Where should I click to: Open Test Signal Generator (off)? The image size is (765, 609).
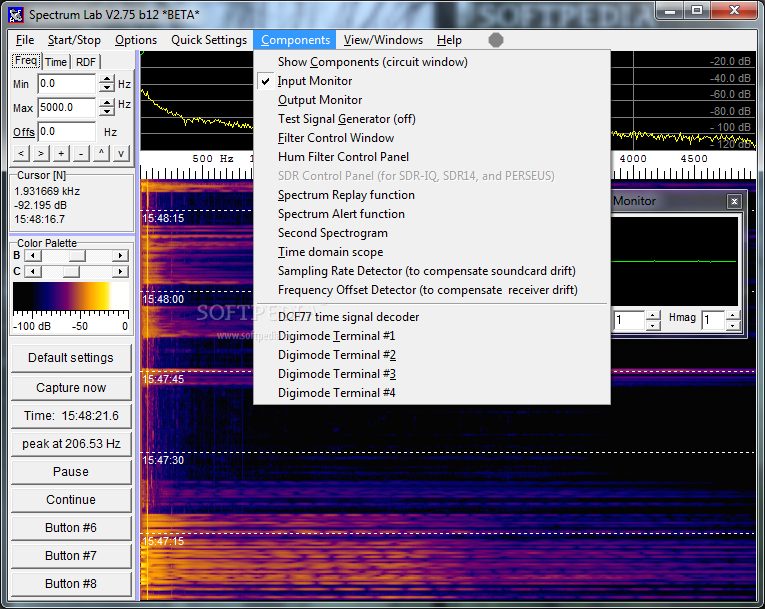432,119
